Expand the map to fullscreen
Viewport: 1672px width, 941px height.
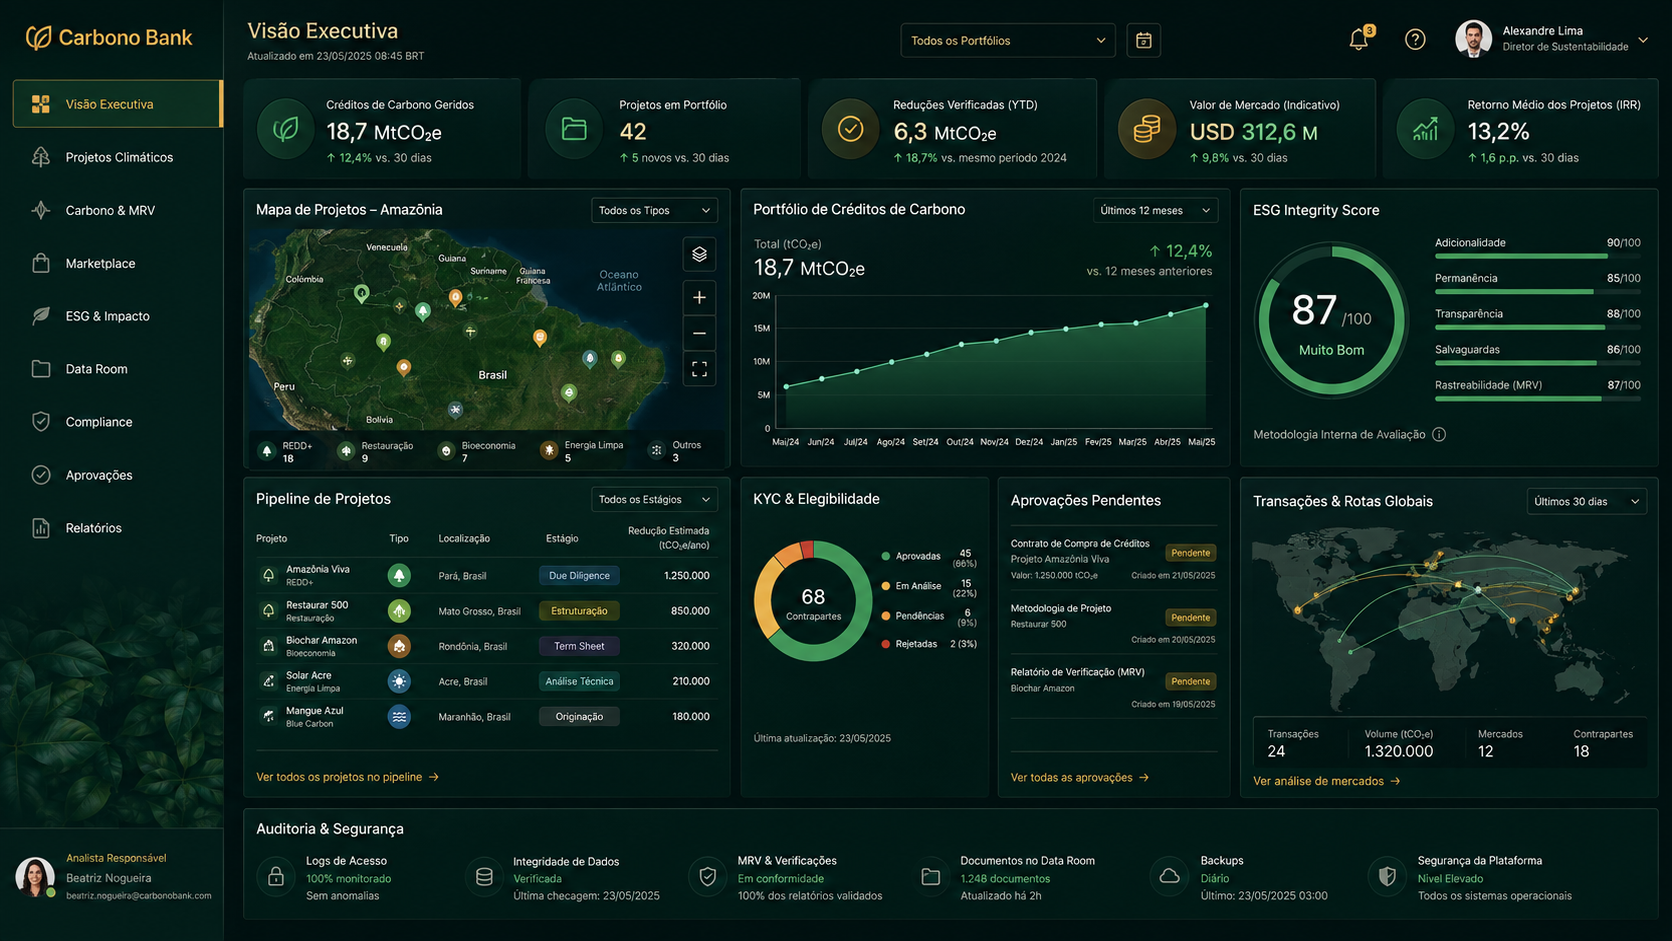(x=699, y=370)
